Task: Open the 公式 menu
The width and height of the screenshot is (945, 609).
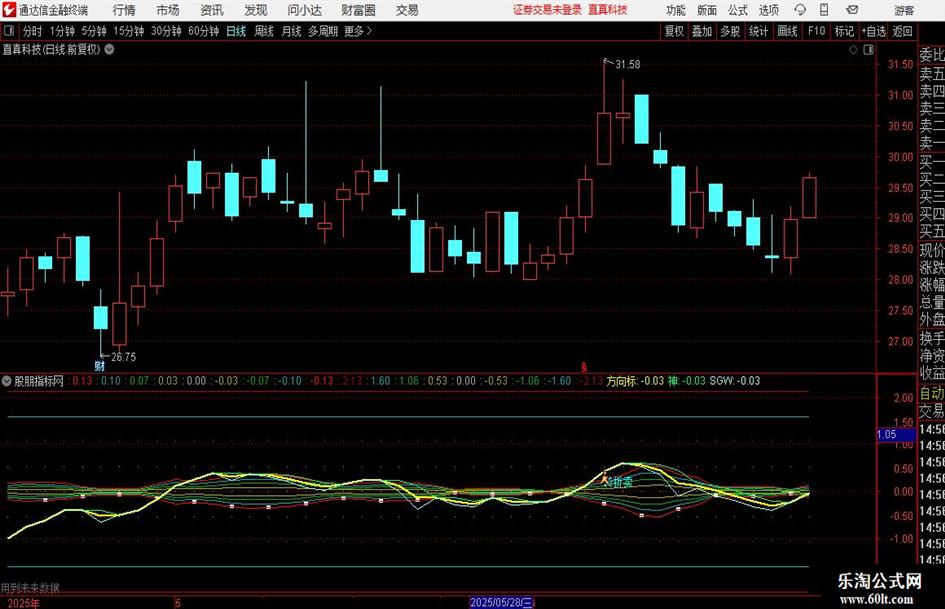Action: tap(738, 10)
